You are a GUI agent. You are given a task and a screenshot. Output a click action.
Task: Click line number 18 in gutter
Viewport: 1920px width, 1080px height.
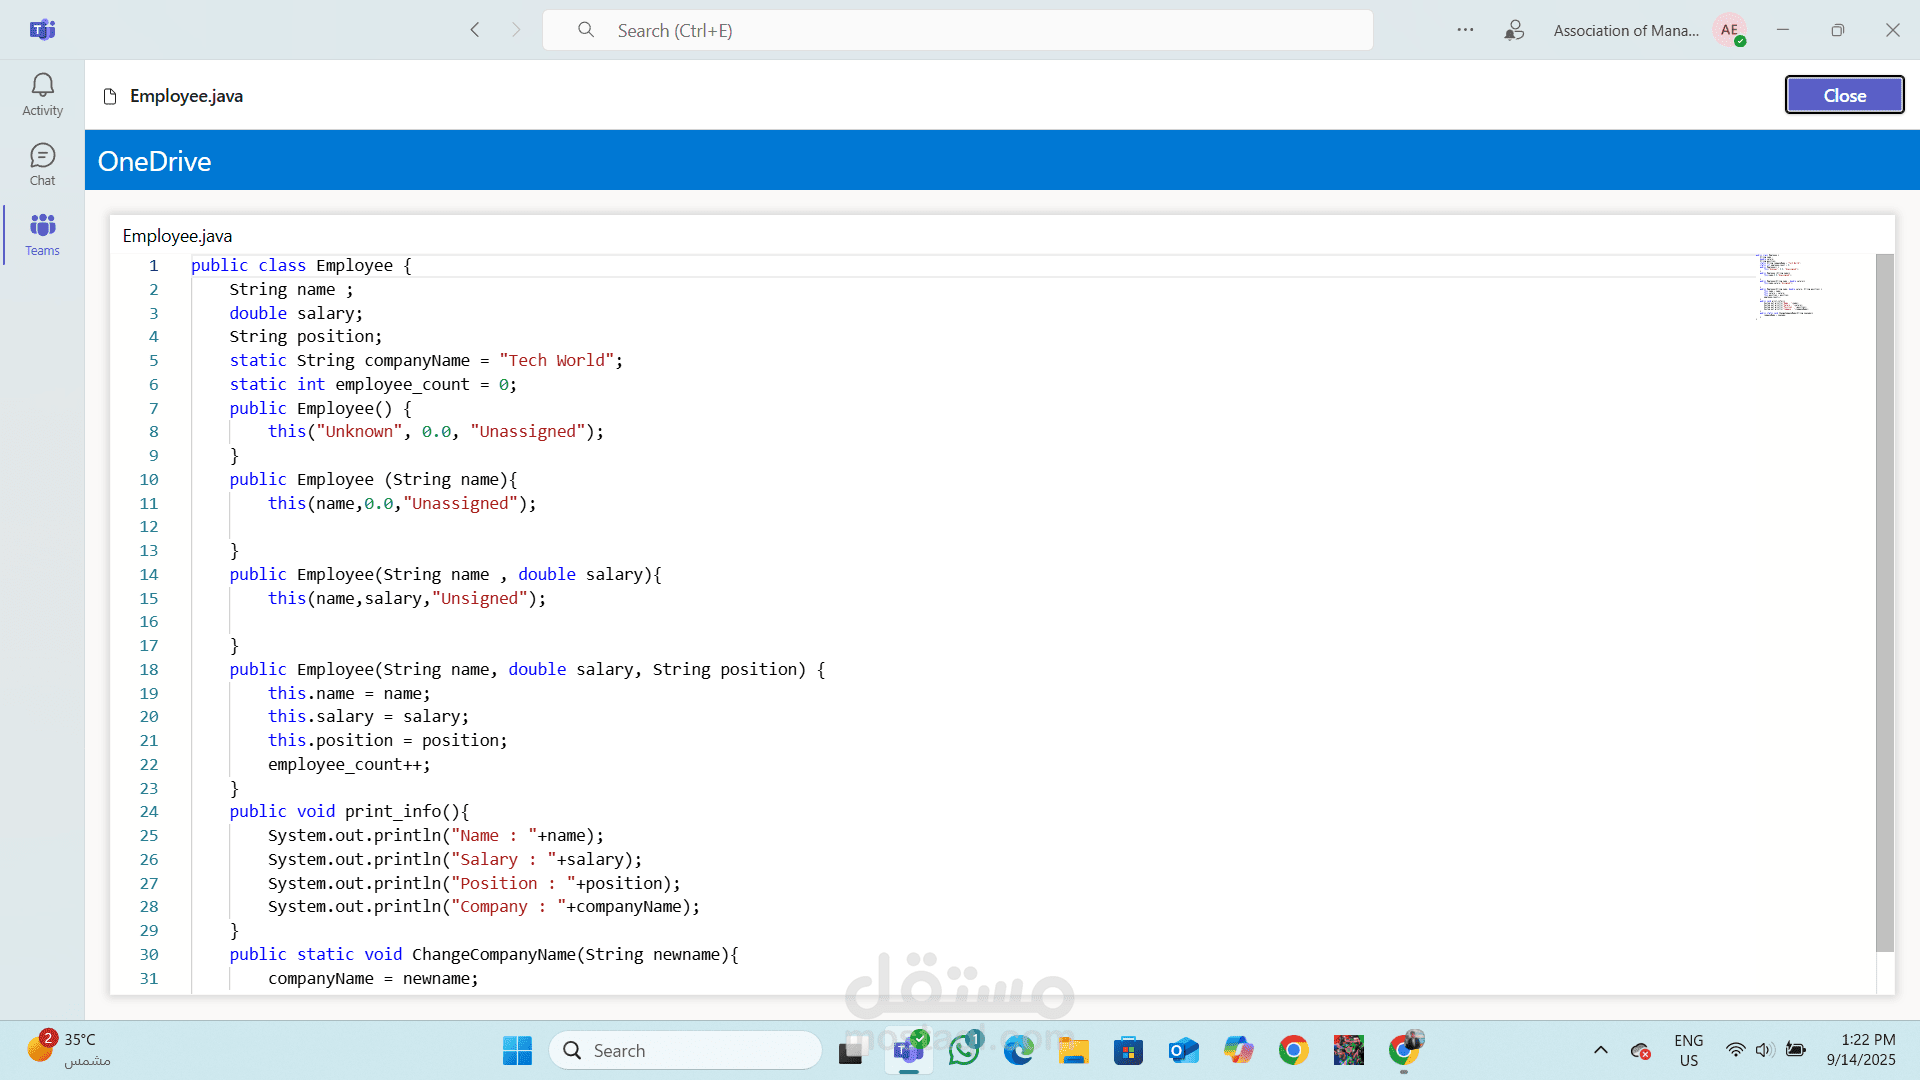[149, 670]
